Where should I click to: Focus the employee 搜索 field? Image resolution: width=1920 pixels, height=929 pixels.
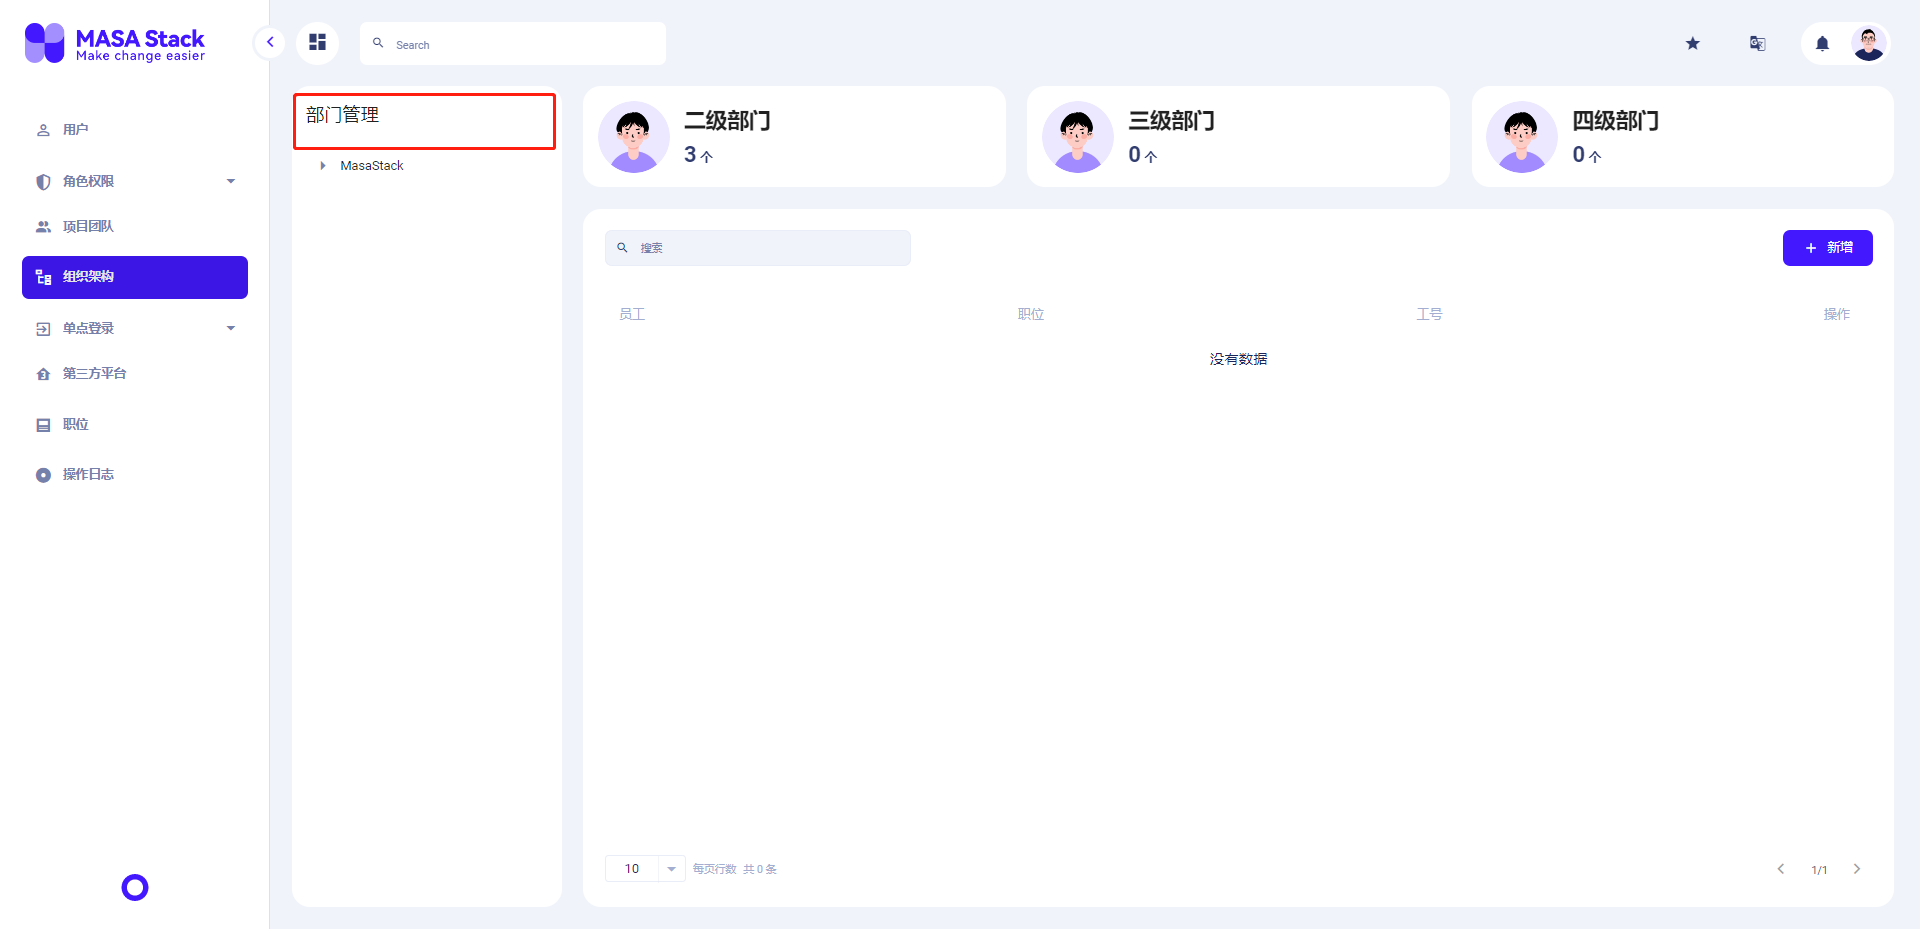[x=758, y=248]
